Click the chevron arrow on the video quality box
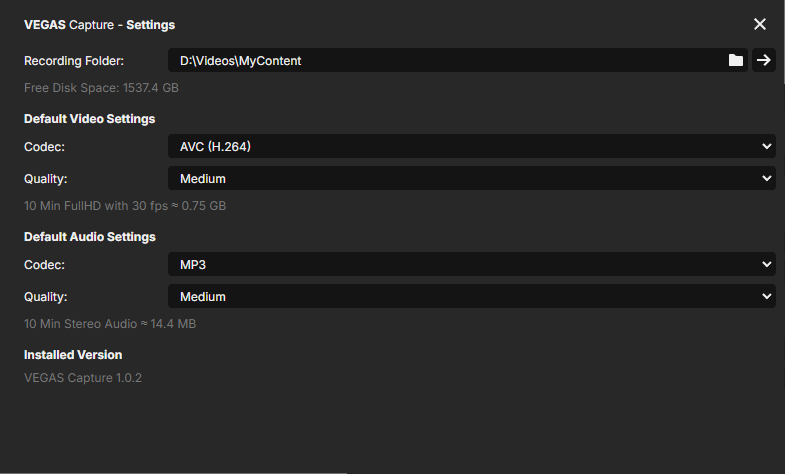The height and width of the screenshot is (474, 785). click(x=766, y=179)
